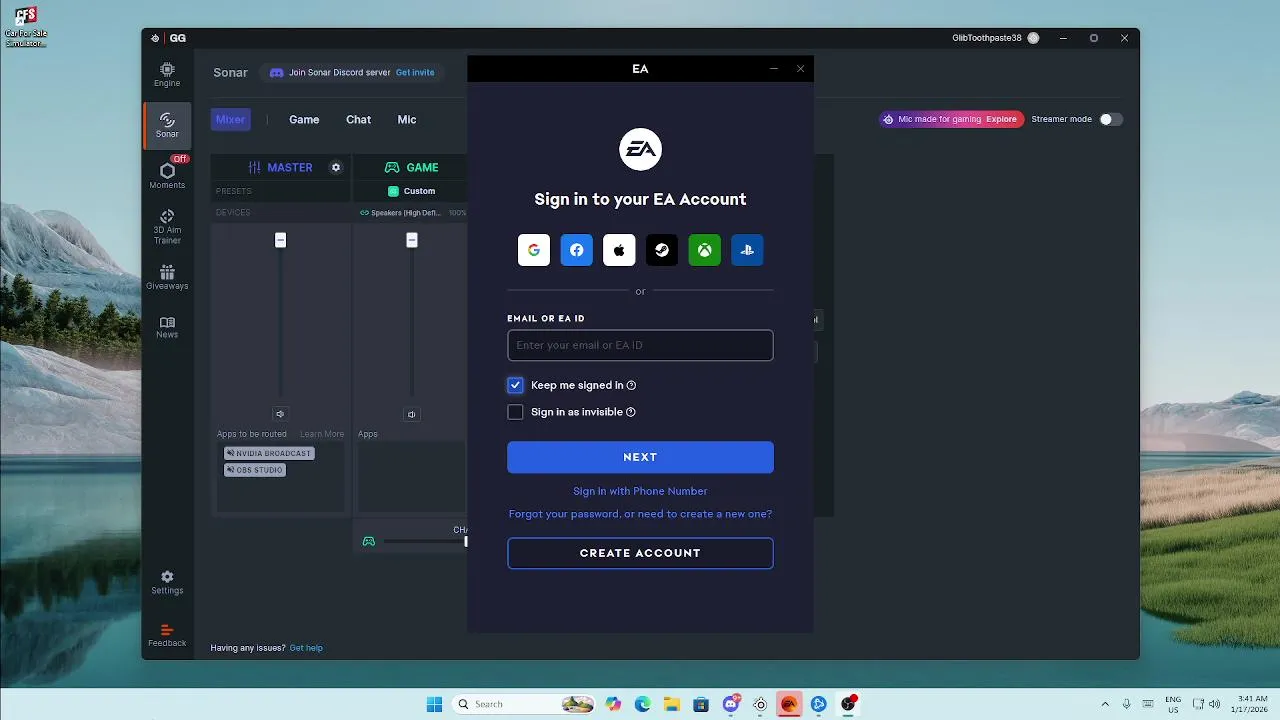Viewport: 1280px width, 720px height.
Task: Sign in with the Google icon
Action: click(534, 250)
